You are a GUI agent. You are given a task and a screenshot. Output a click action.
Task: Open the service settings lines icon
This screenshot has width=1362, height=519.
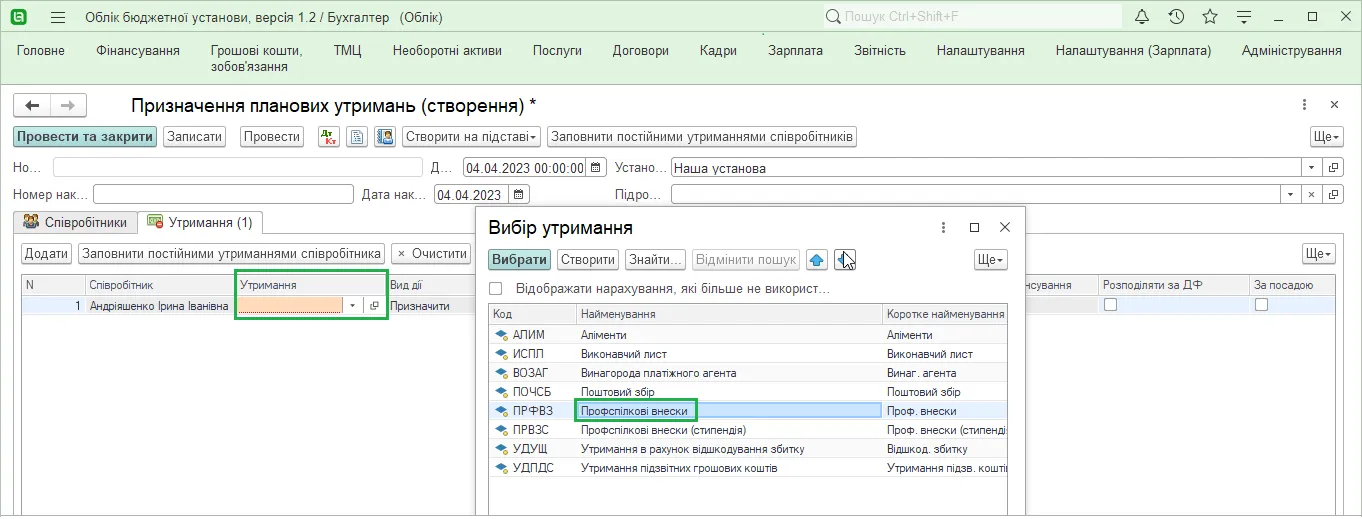(x=1244, y=17)
